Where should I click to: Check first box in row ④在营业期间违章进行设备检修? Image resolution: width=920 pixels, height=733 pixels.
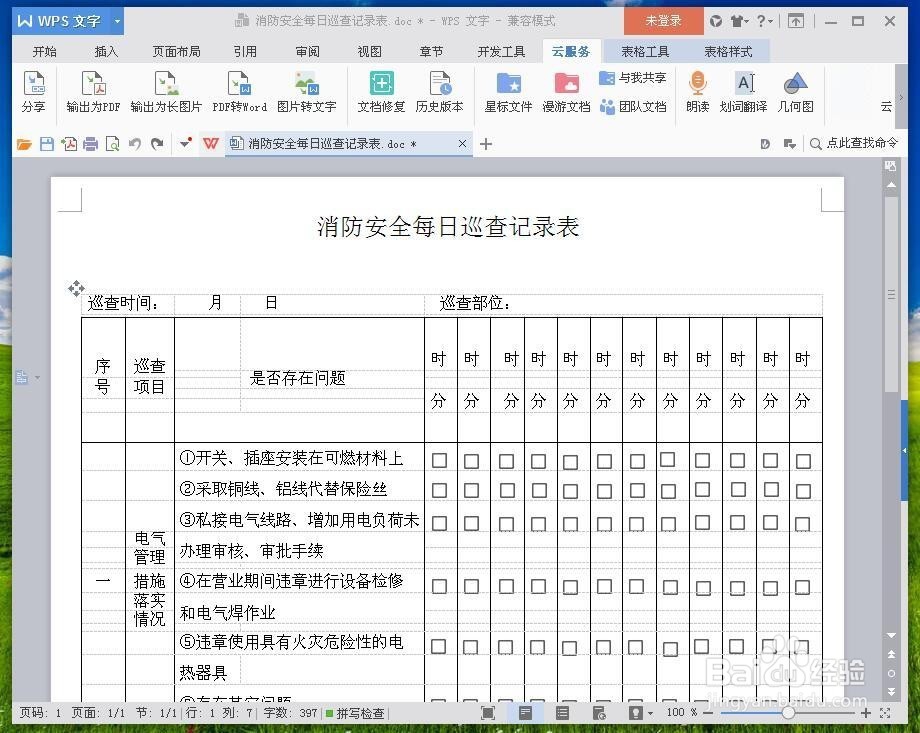pyautogui.click(x=439, y=586)
